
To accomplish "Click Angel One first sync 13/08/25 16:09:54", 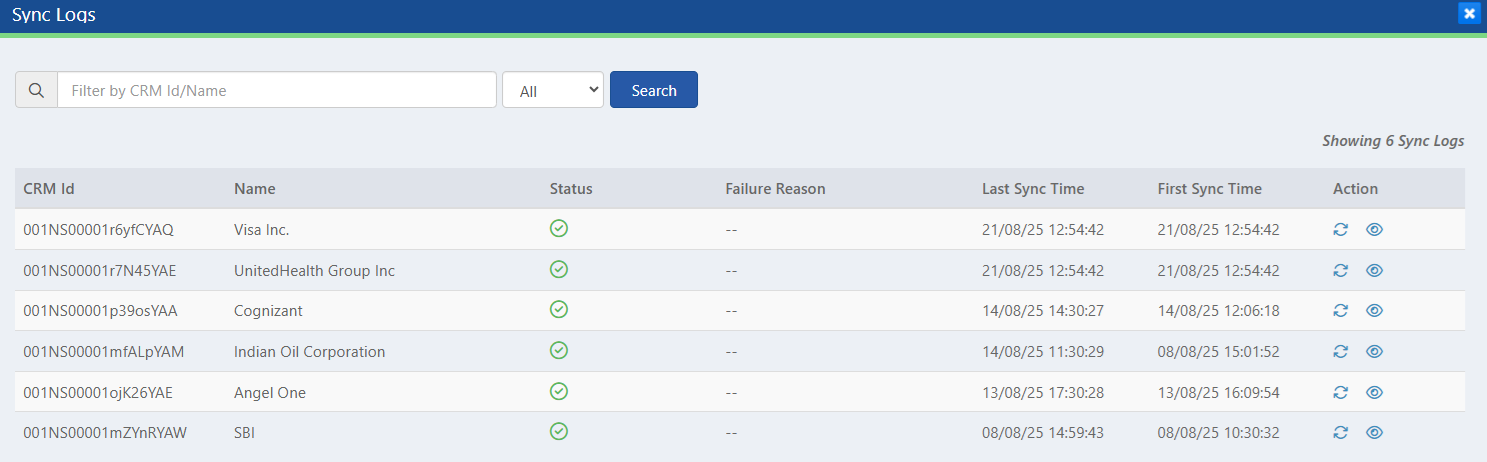I will pyautogui.click(x=1218, y=393).
